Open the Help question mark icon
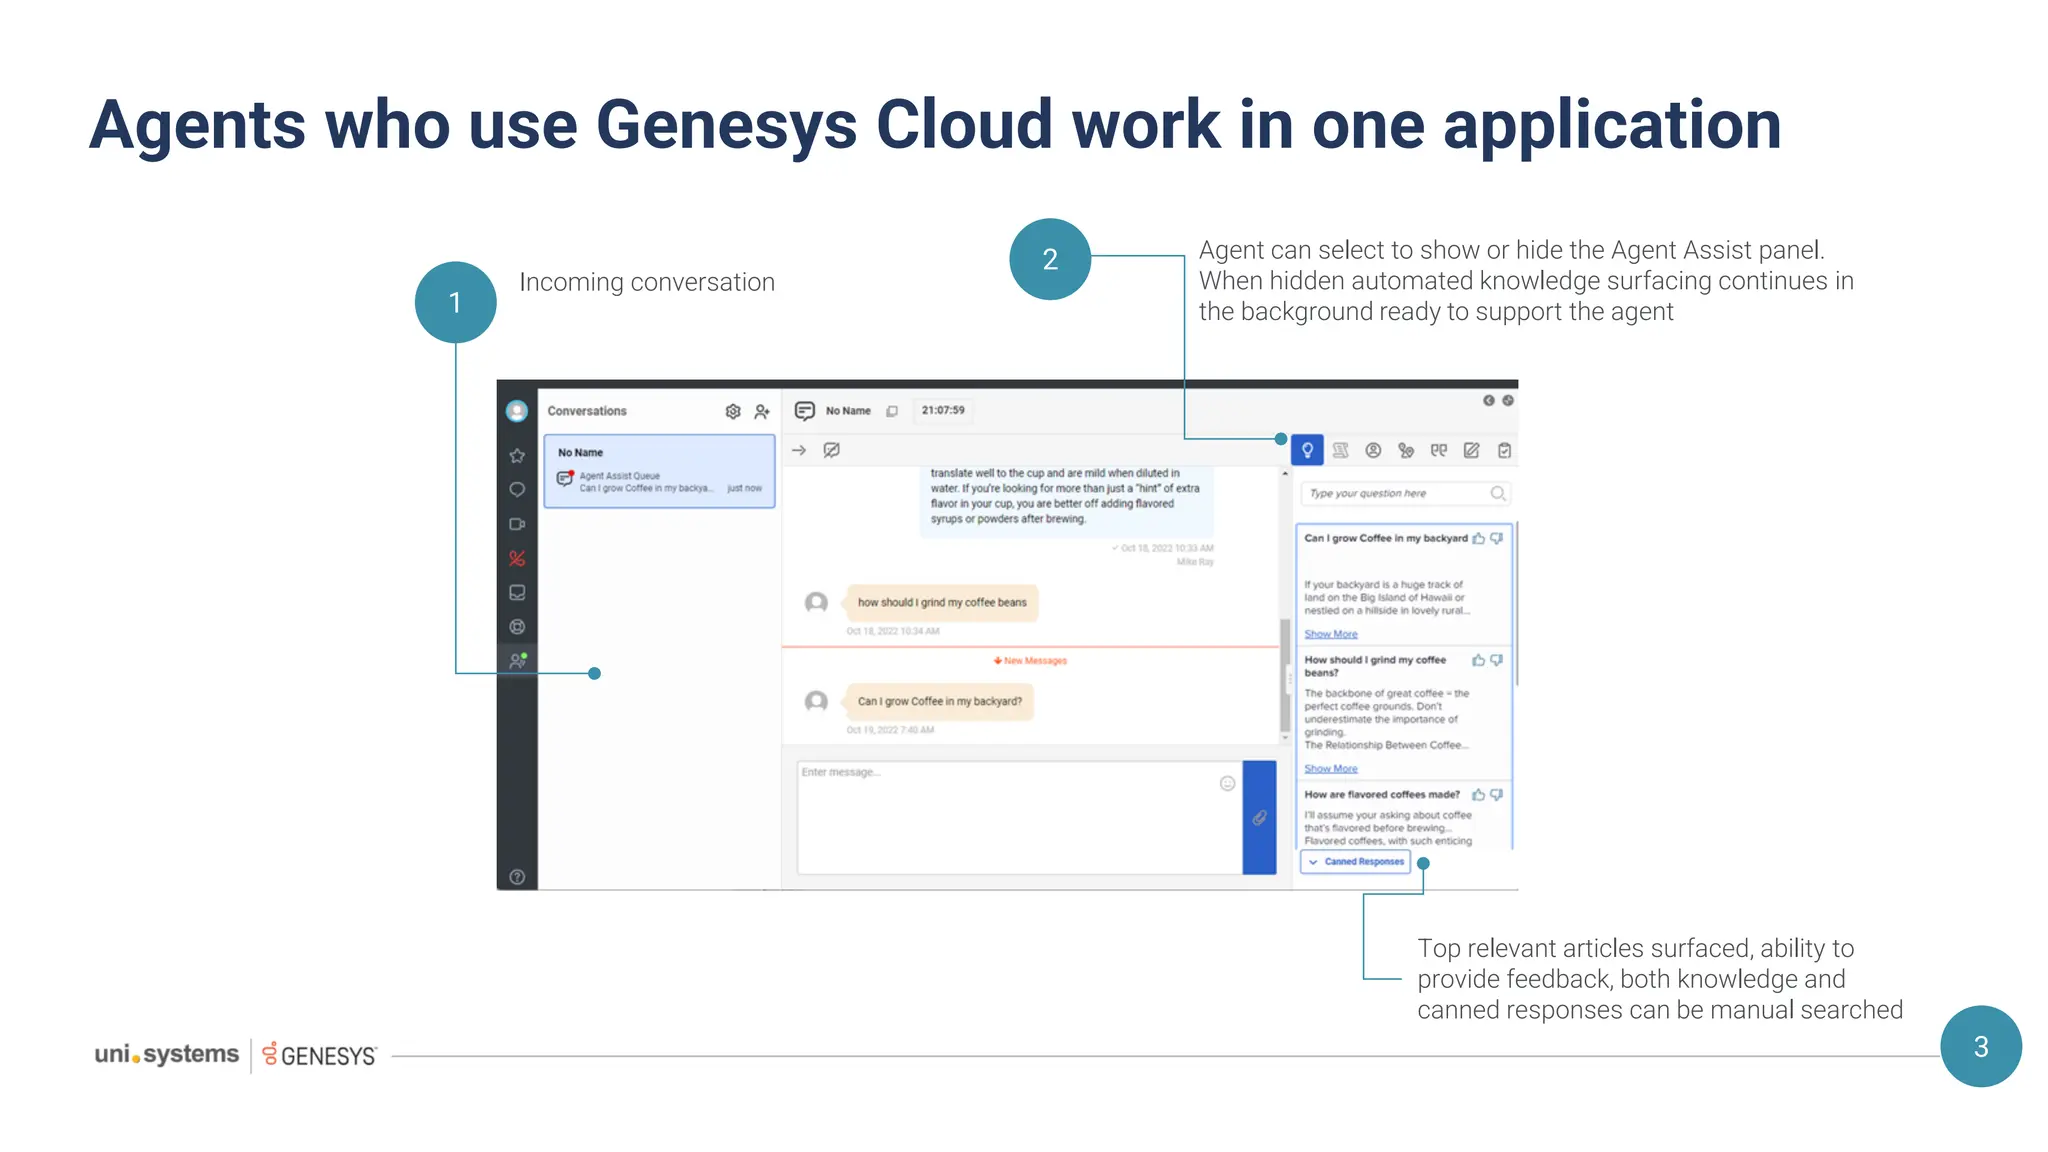Viewport: 2048px width, 1152px height. [517, 877]
